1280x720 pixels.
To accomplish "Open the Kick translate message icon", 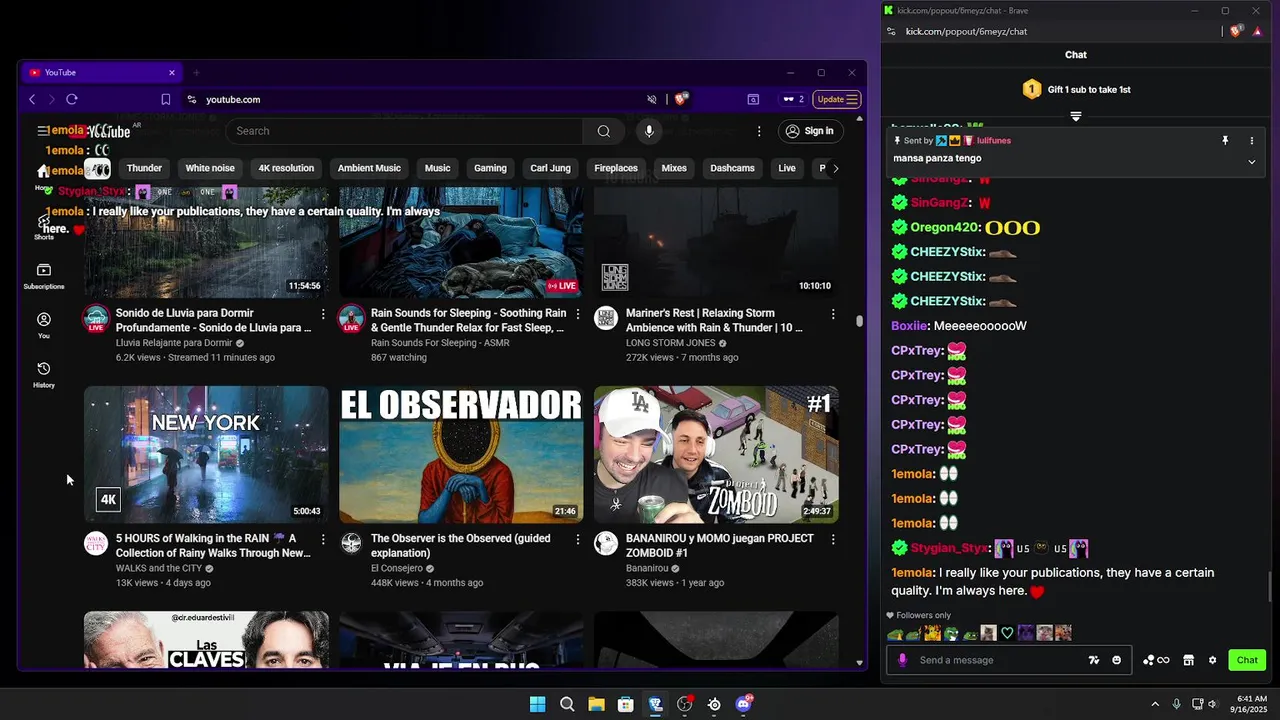I will (x=1094, y=660).
